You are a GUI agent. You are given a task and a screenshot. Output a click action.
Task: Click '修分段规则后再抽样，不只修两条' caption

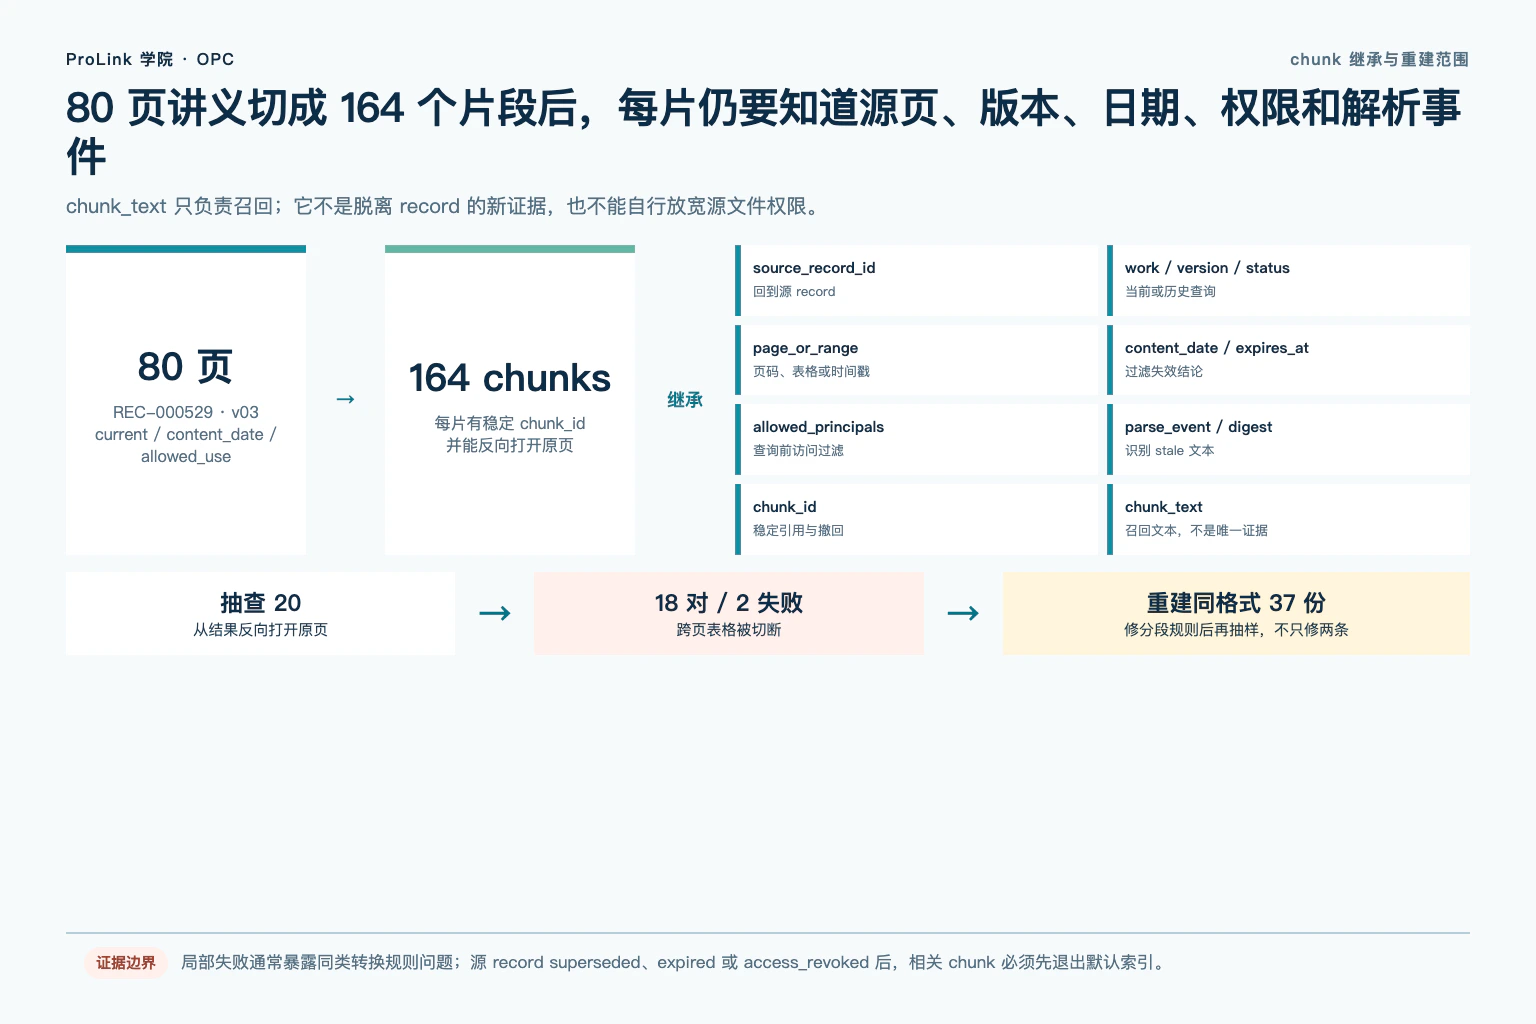pos(1236,630)
